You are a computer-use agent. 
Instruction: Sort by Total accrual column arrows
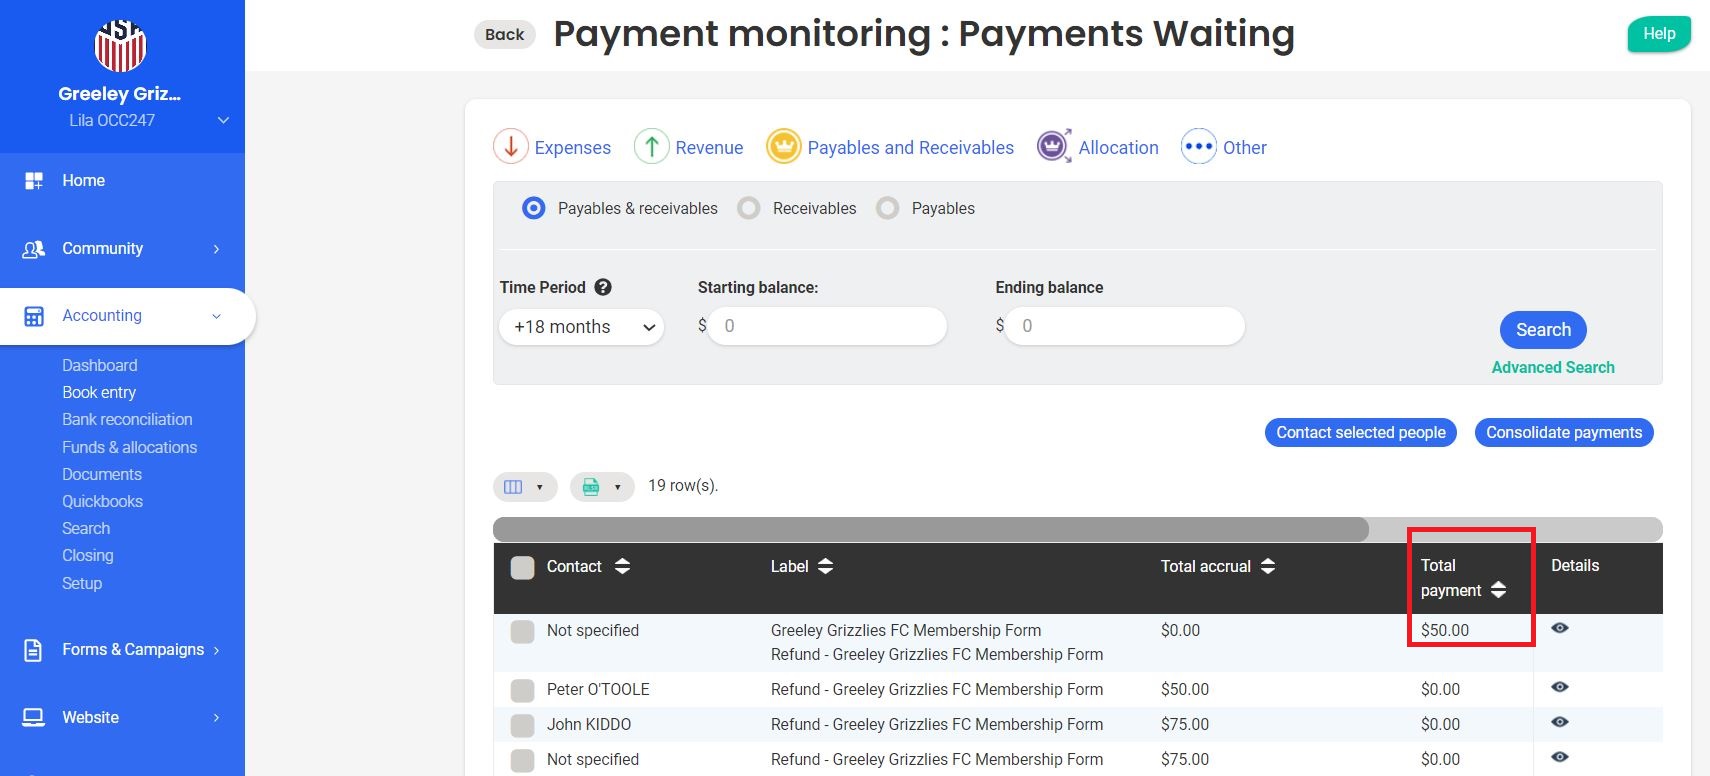pos(1268,566)
